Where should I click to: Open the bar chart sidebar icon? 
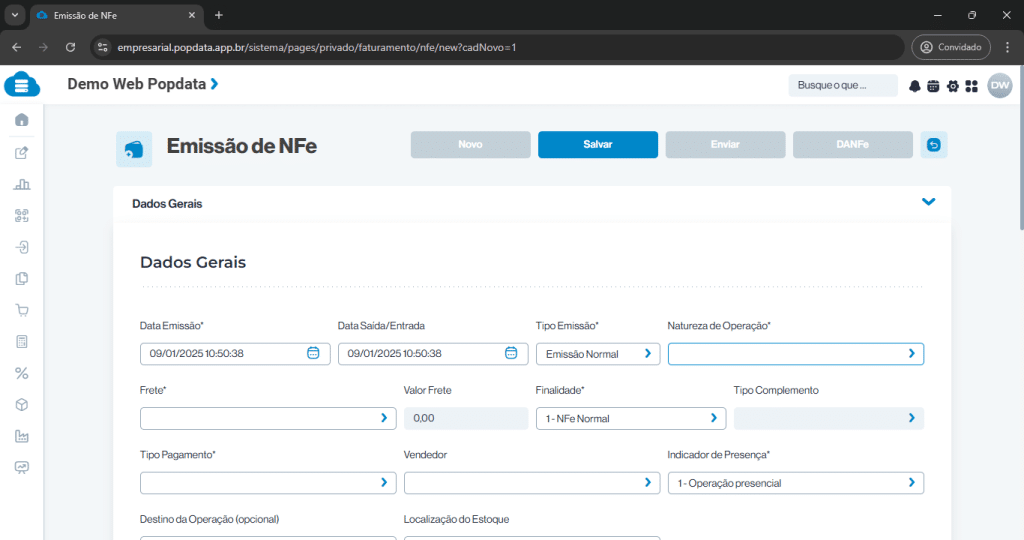(22, 184)
